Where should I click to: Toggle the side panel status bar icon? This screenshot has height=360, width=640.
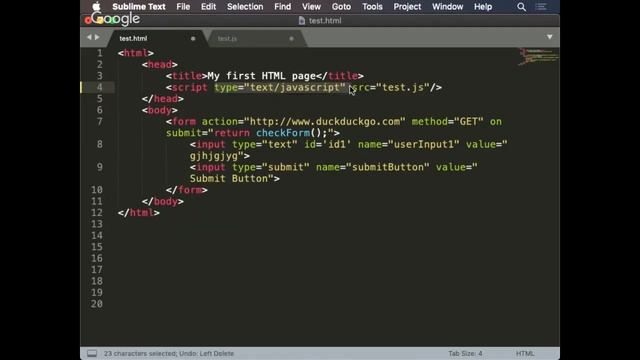click(x=92, y=353)
